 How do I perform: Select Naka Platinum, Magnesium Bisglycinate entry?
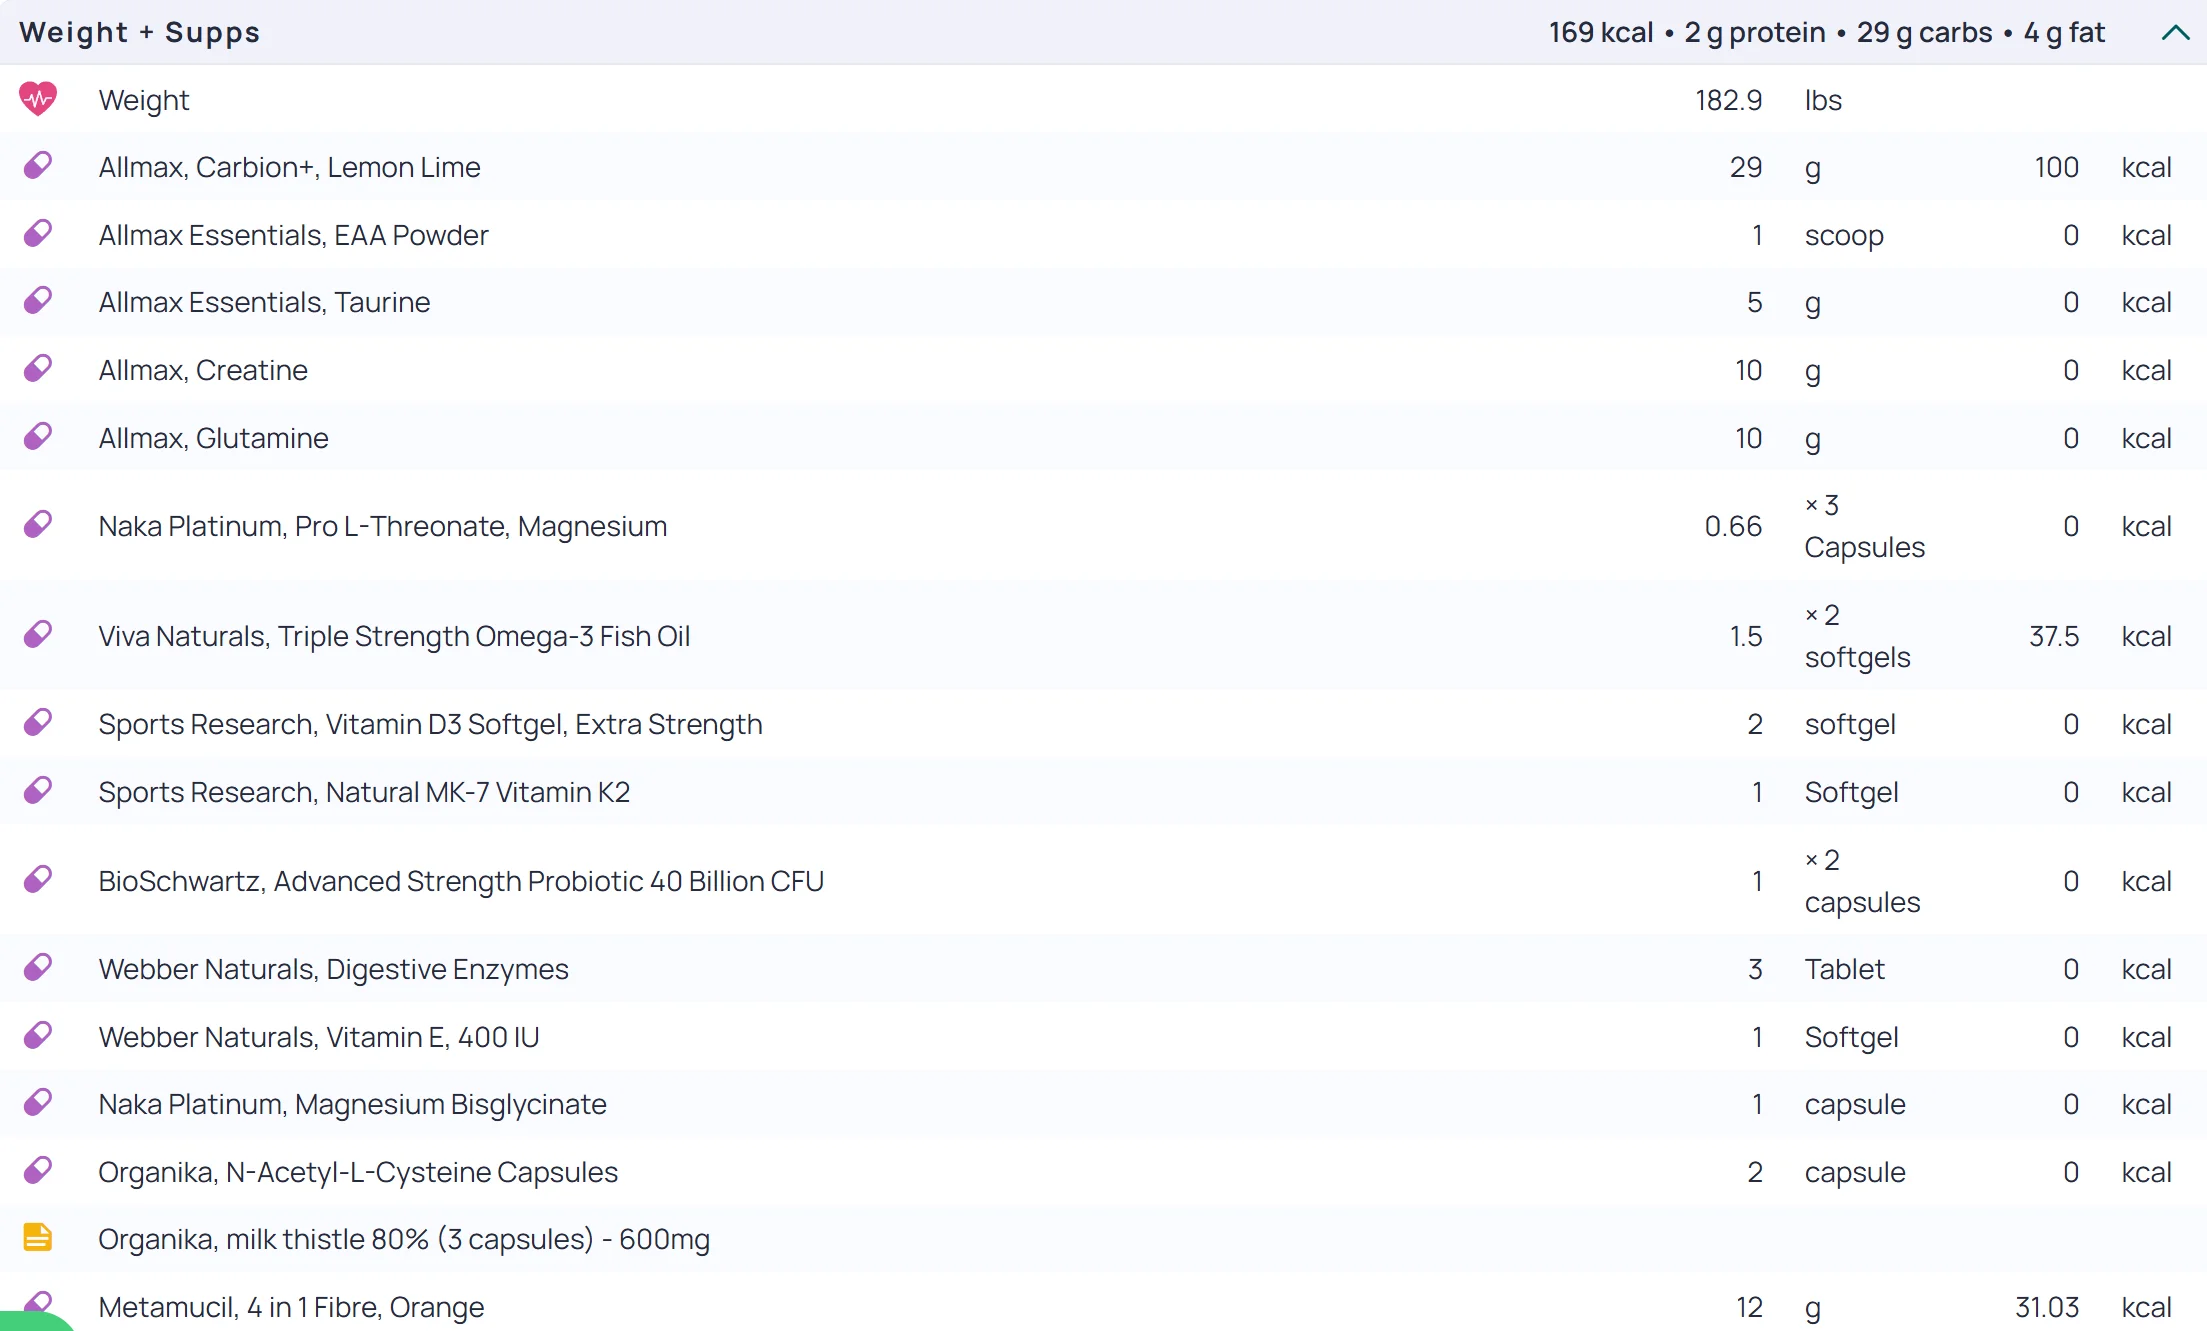[352, 1104]
